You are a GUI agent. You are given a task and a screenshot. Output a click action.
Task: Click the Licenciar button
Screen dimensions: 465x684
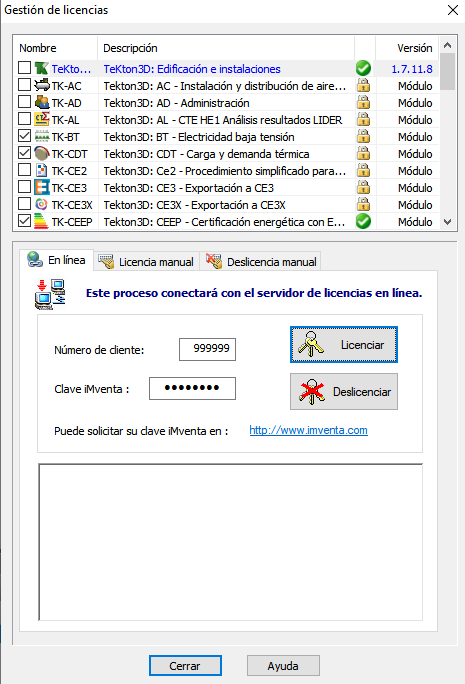pos(344,345)
